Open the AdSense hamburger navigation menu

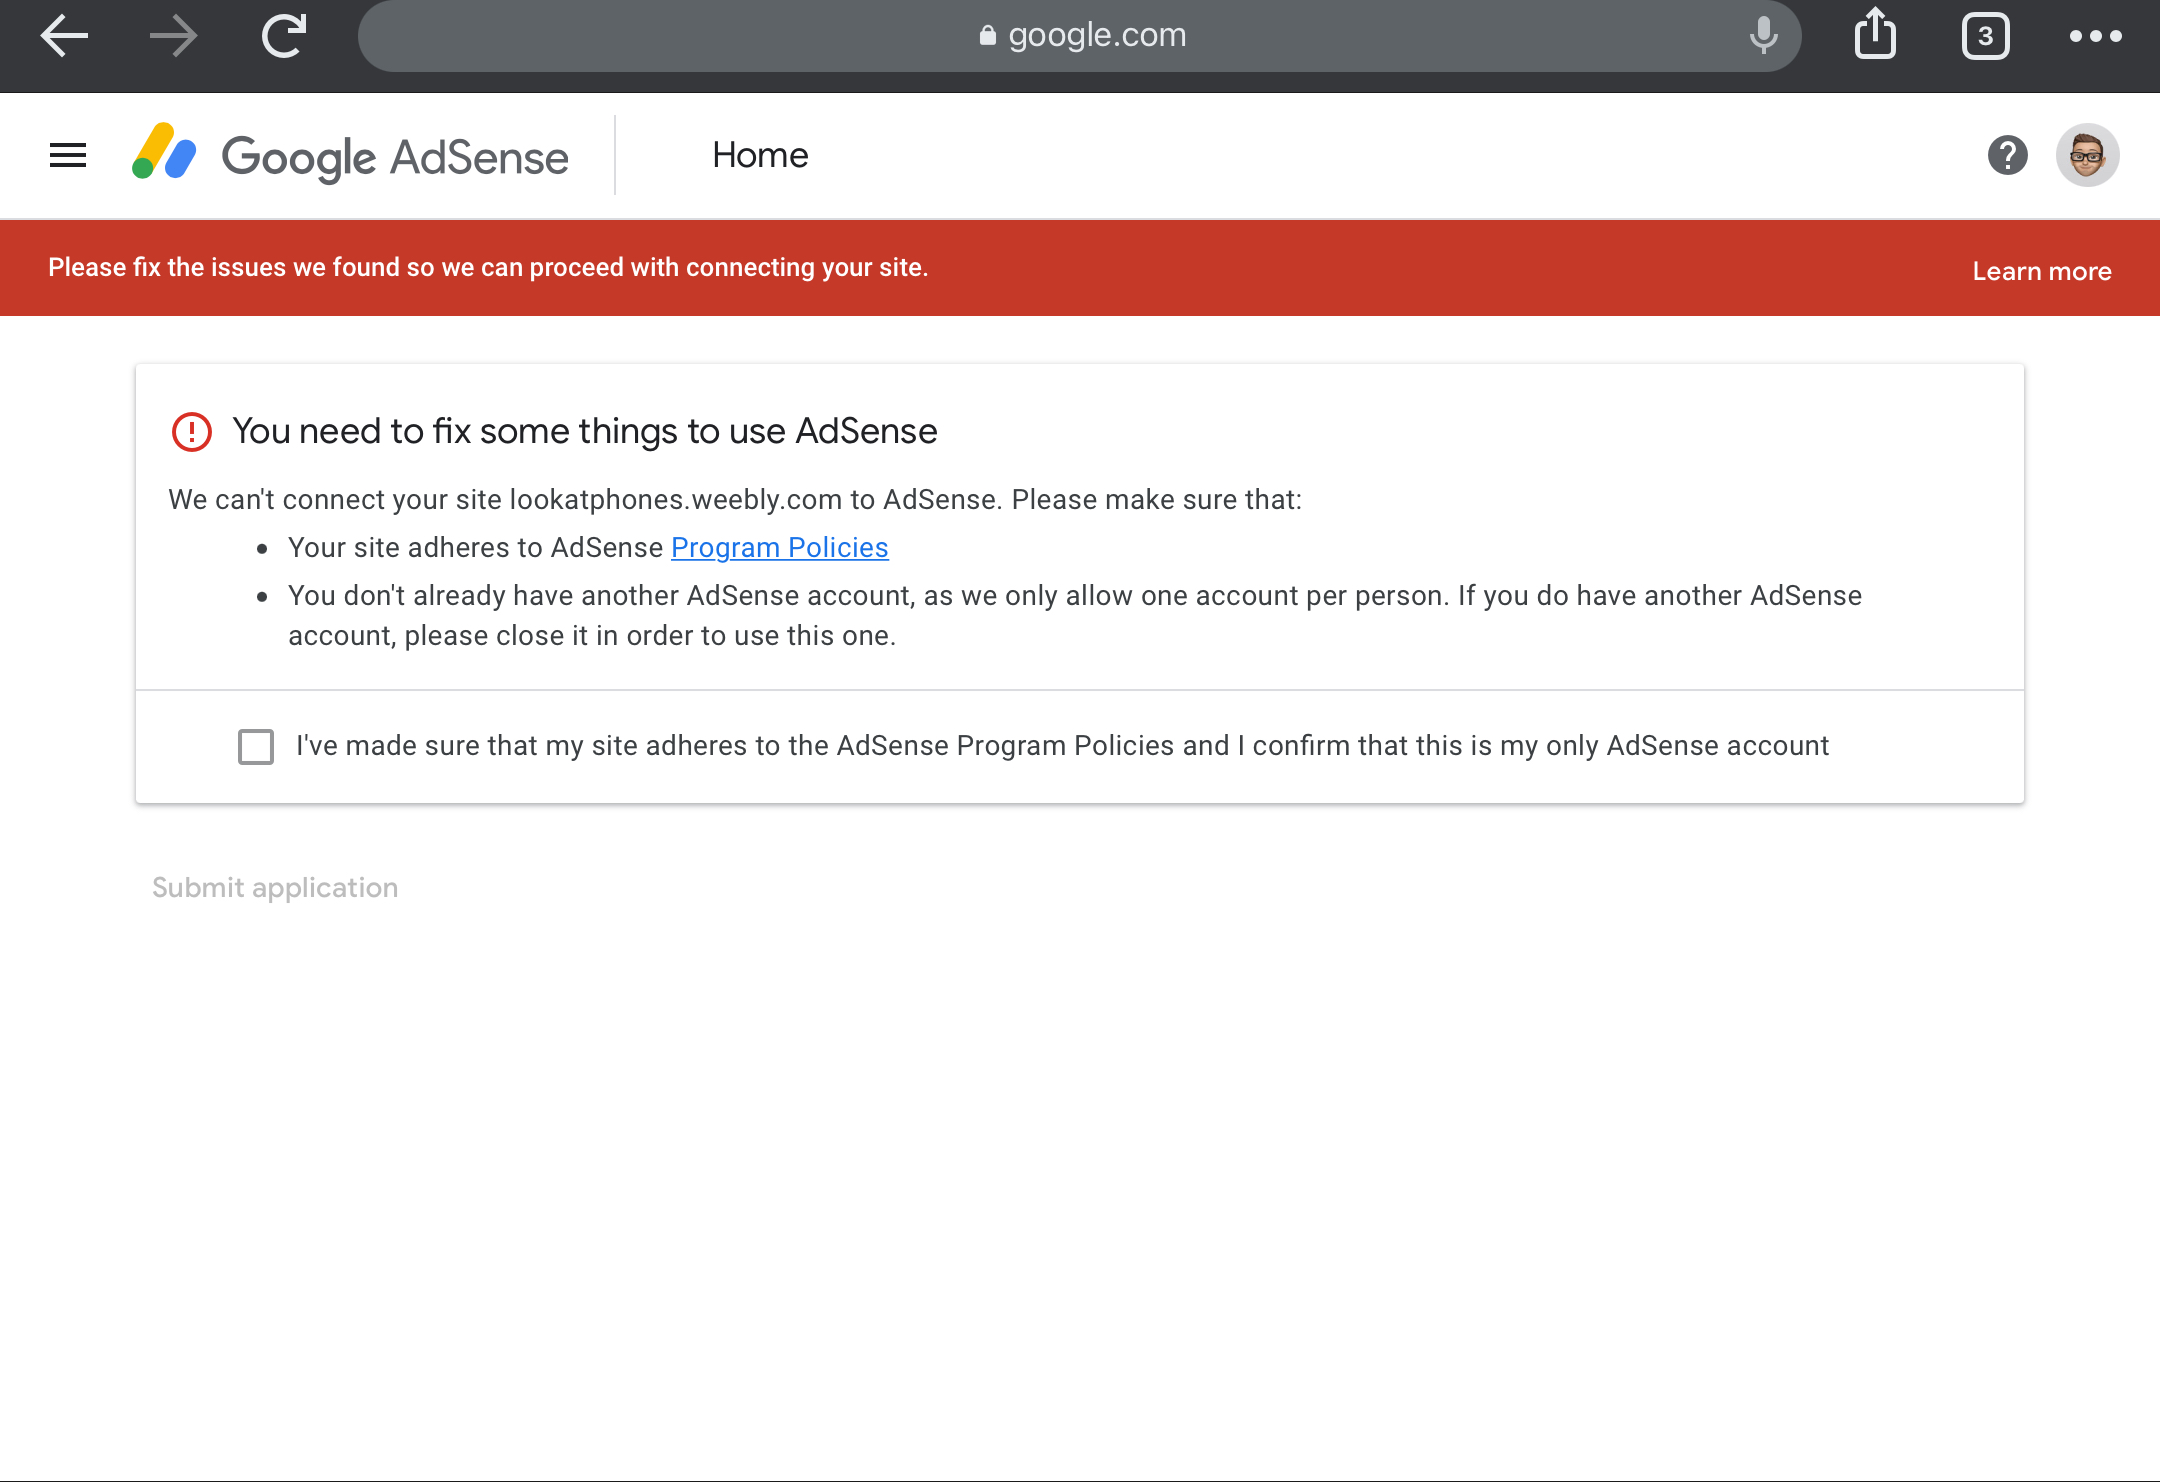point(68,155)
